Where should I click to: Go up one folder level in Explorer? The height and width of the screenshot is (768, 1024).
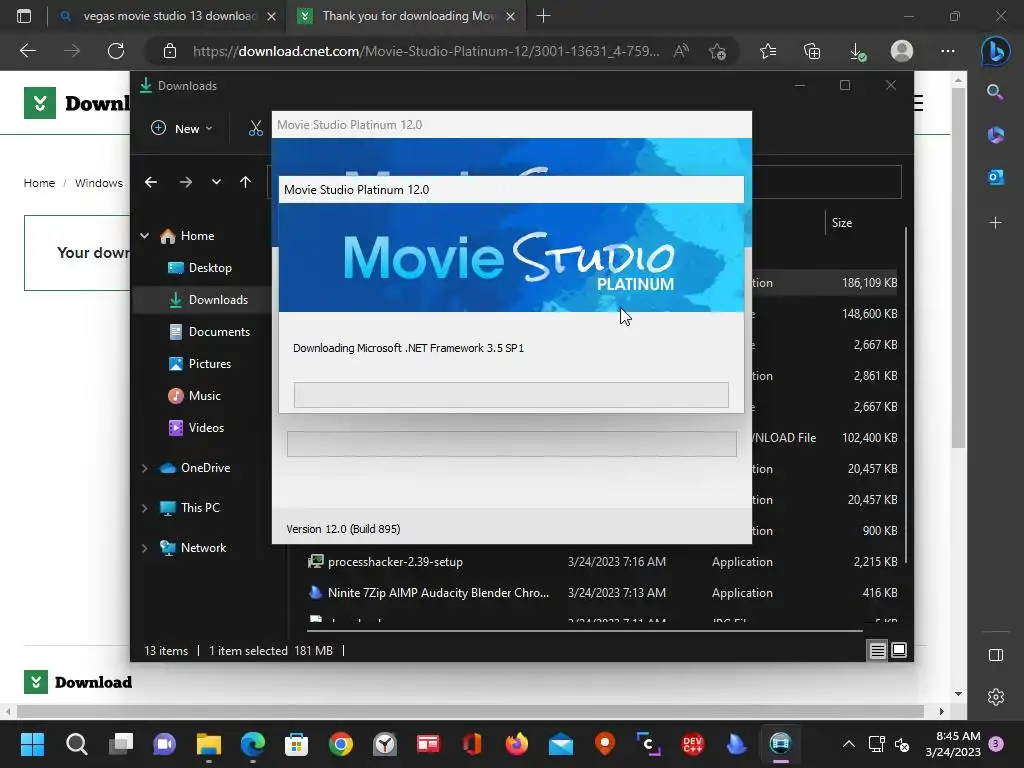coord(246,182)
